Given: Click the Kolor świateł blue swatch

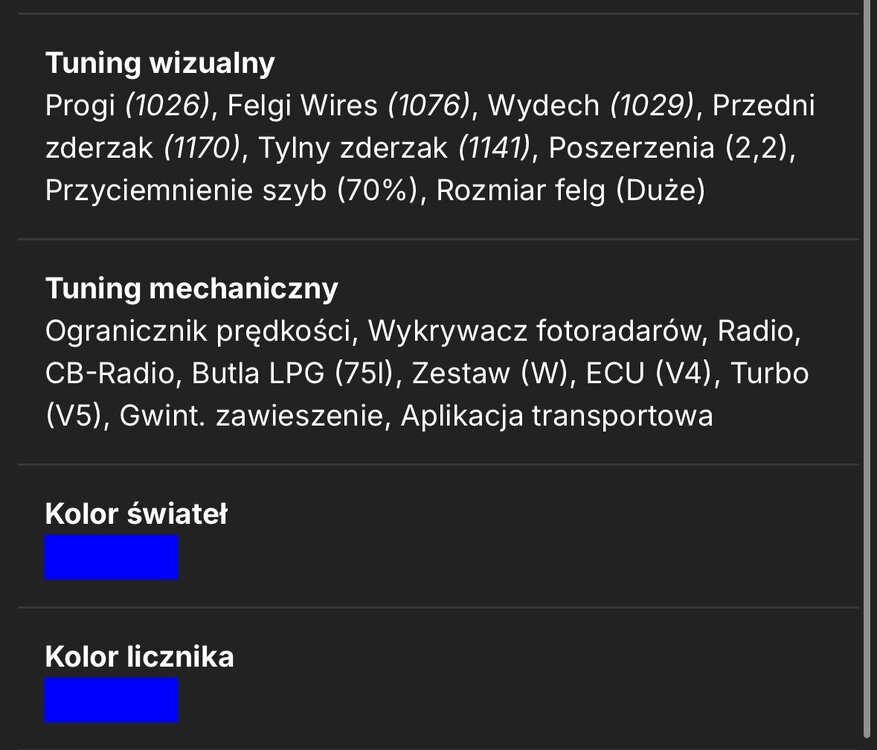Looking at the screenshot, I should (112, 557).
